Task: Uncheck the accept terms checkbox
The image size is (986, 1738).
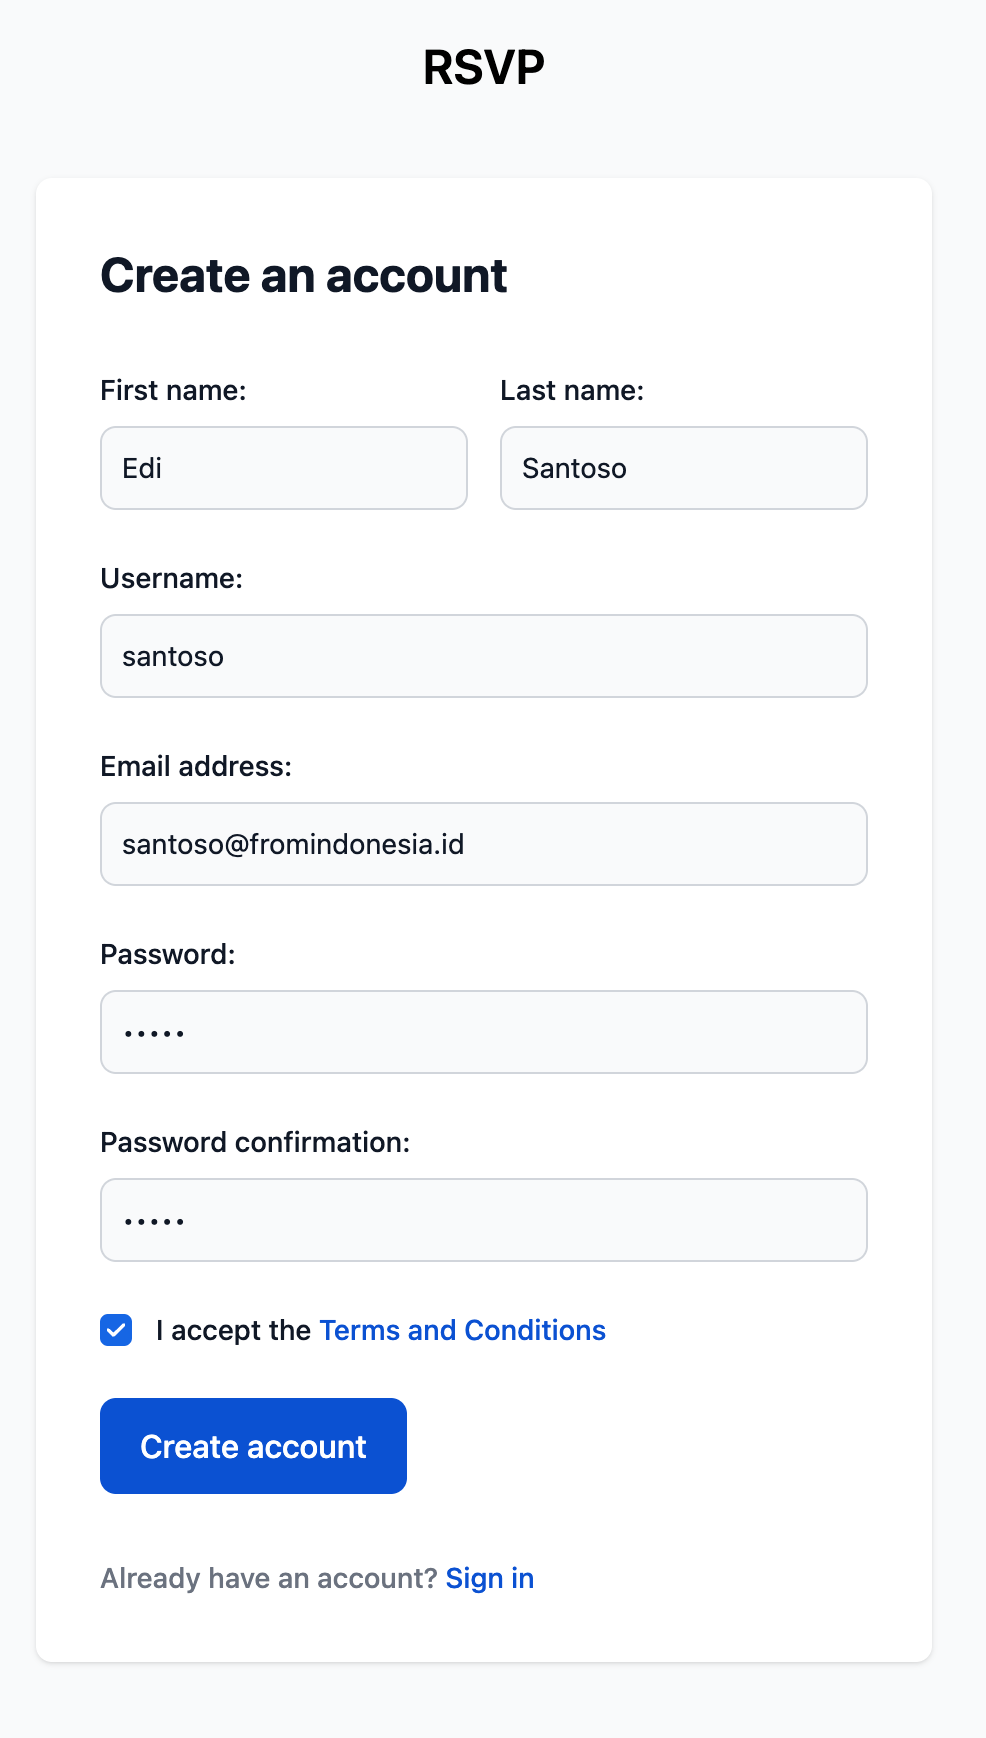Action: [116, 1330]
